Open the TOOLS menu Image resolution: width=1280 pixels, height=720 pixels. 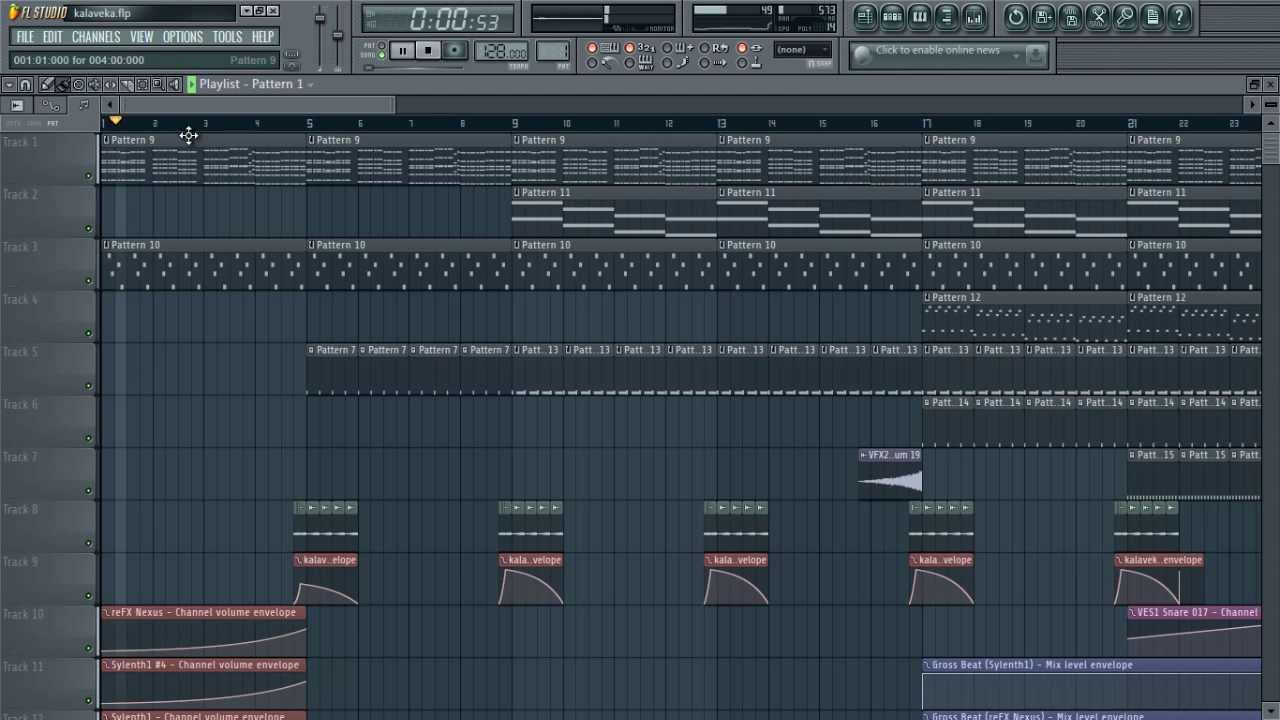pyautogui.click(x=227, y=37)
